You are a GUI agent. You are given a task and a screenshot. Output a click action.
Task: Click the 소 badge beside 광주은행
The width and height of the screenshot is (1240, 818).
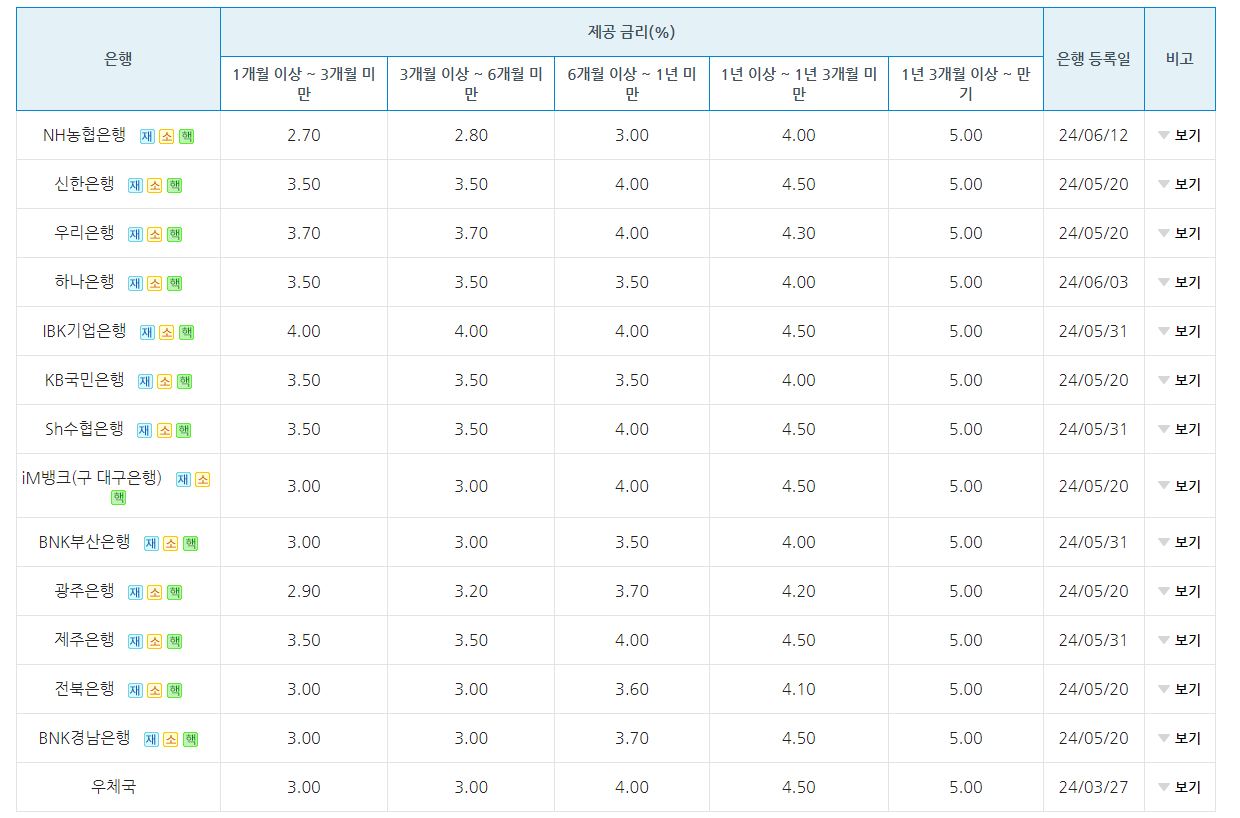point(154,592)
